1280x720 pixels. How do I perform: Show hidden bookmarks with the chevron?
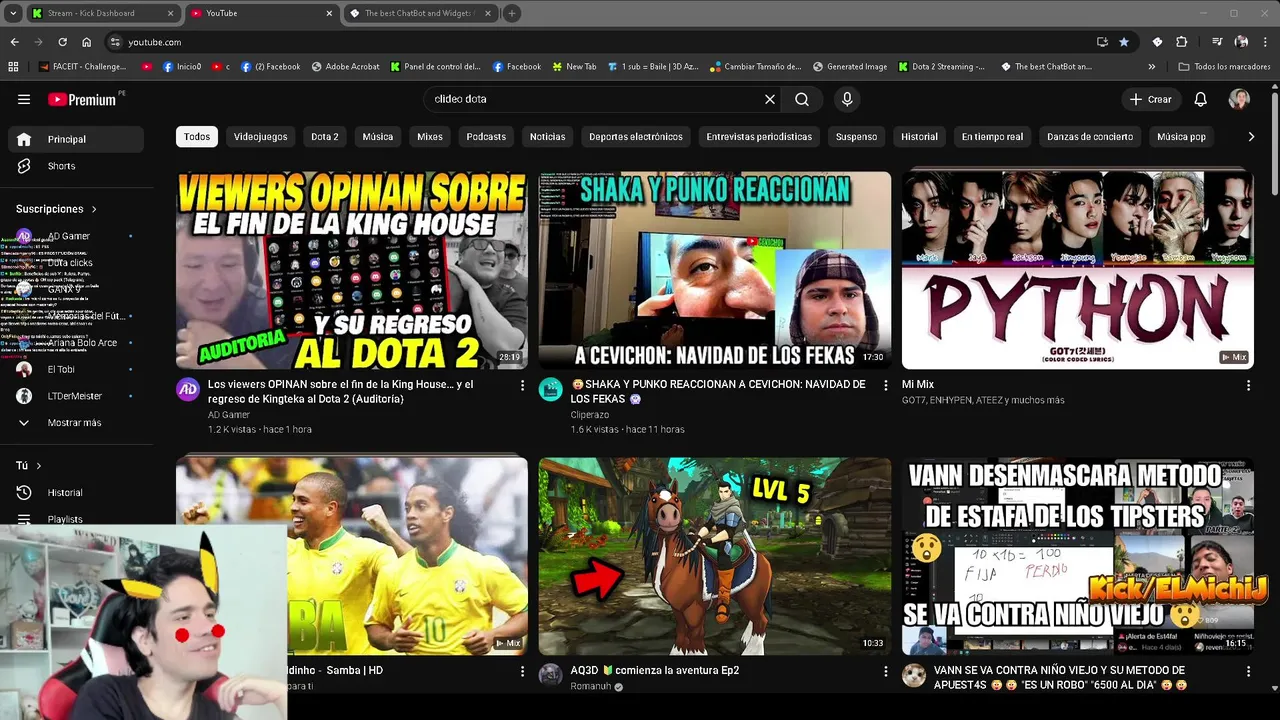coord(1152,67)
